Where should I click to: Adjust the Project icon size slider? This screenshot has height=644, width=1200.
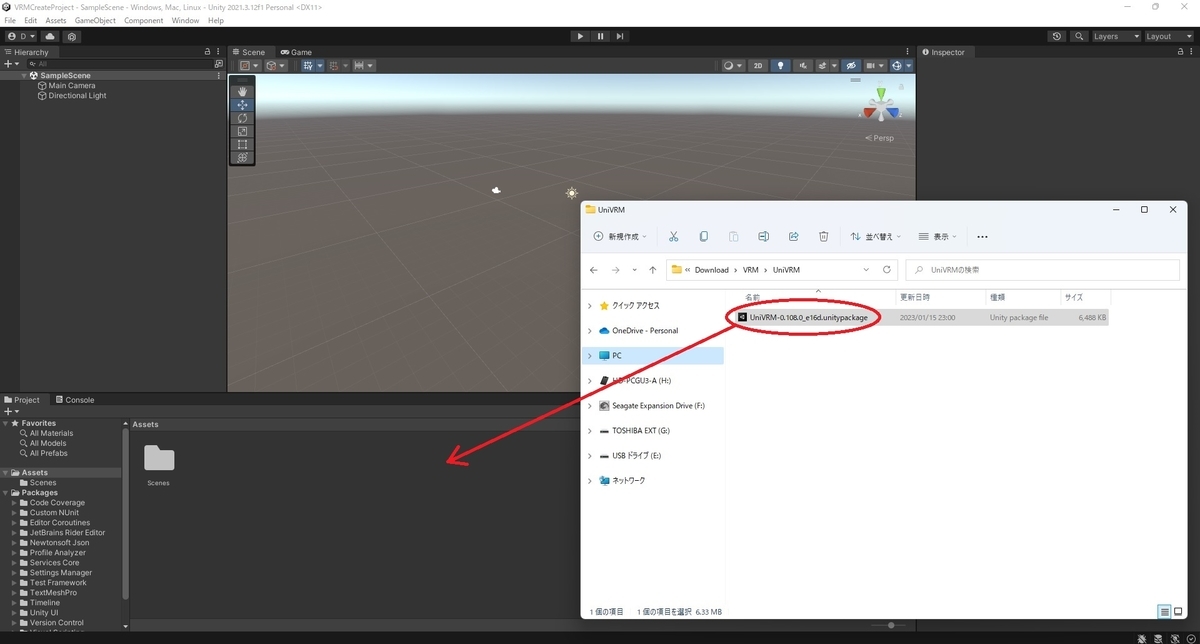pos(891,626)
